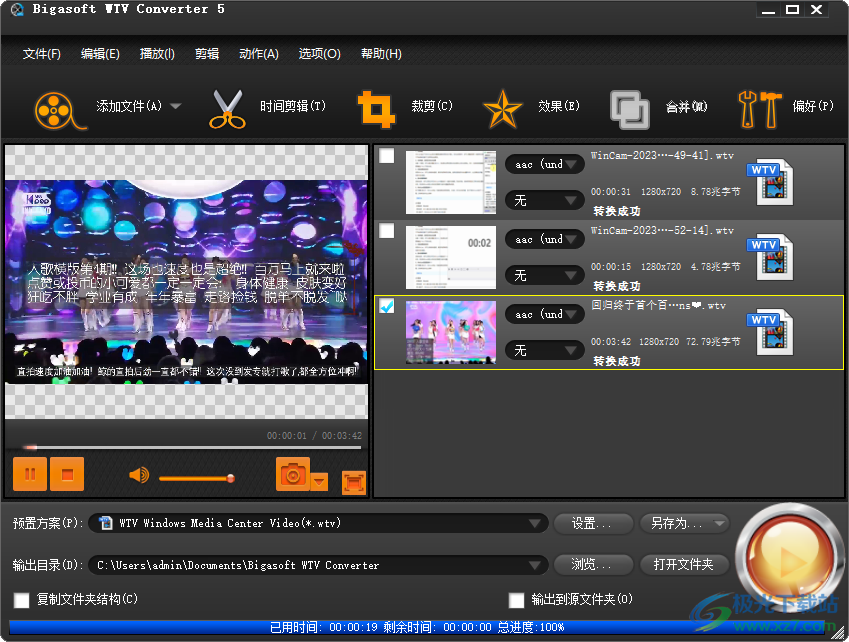
Task: Select the Time Clip scissors tool
Action: (228, 107)
